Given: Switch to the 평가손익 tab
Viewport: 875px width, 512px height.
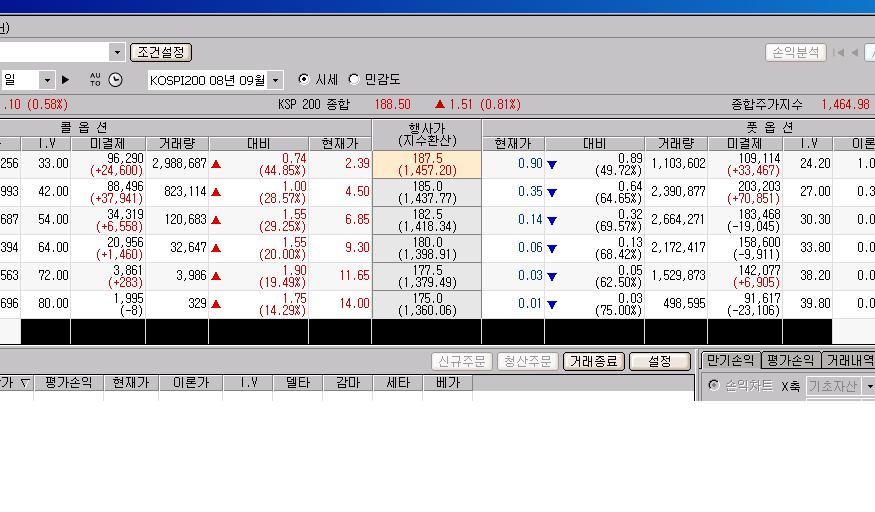Looking at the screenshot, I should click(x=790, y=360).
